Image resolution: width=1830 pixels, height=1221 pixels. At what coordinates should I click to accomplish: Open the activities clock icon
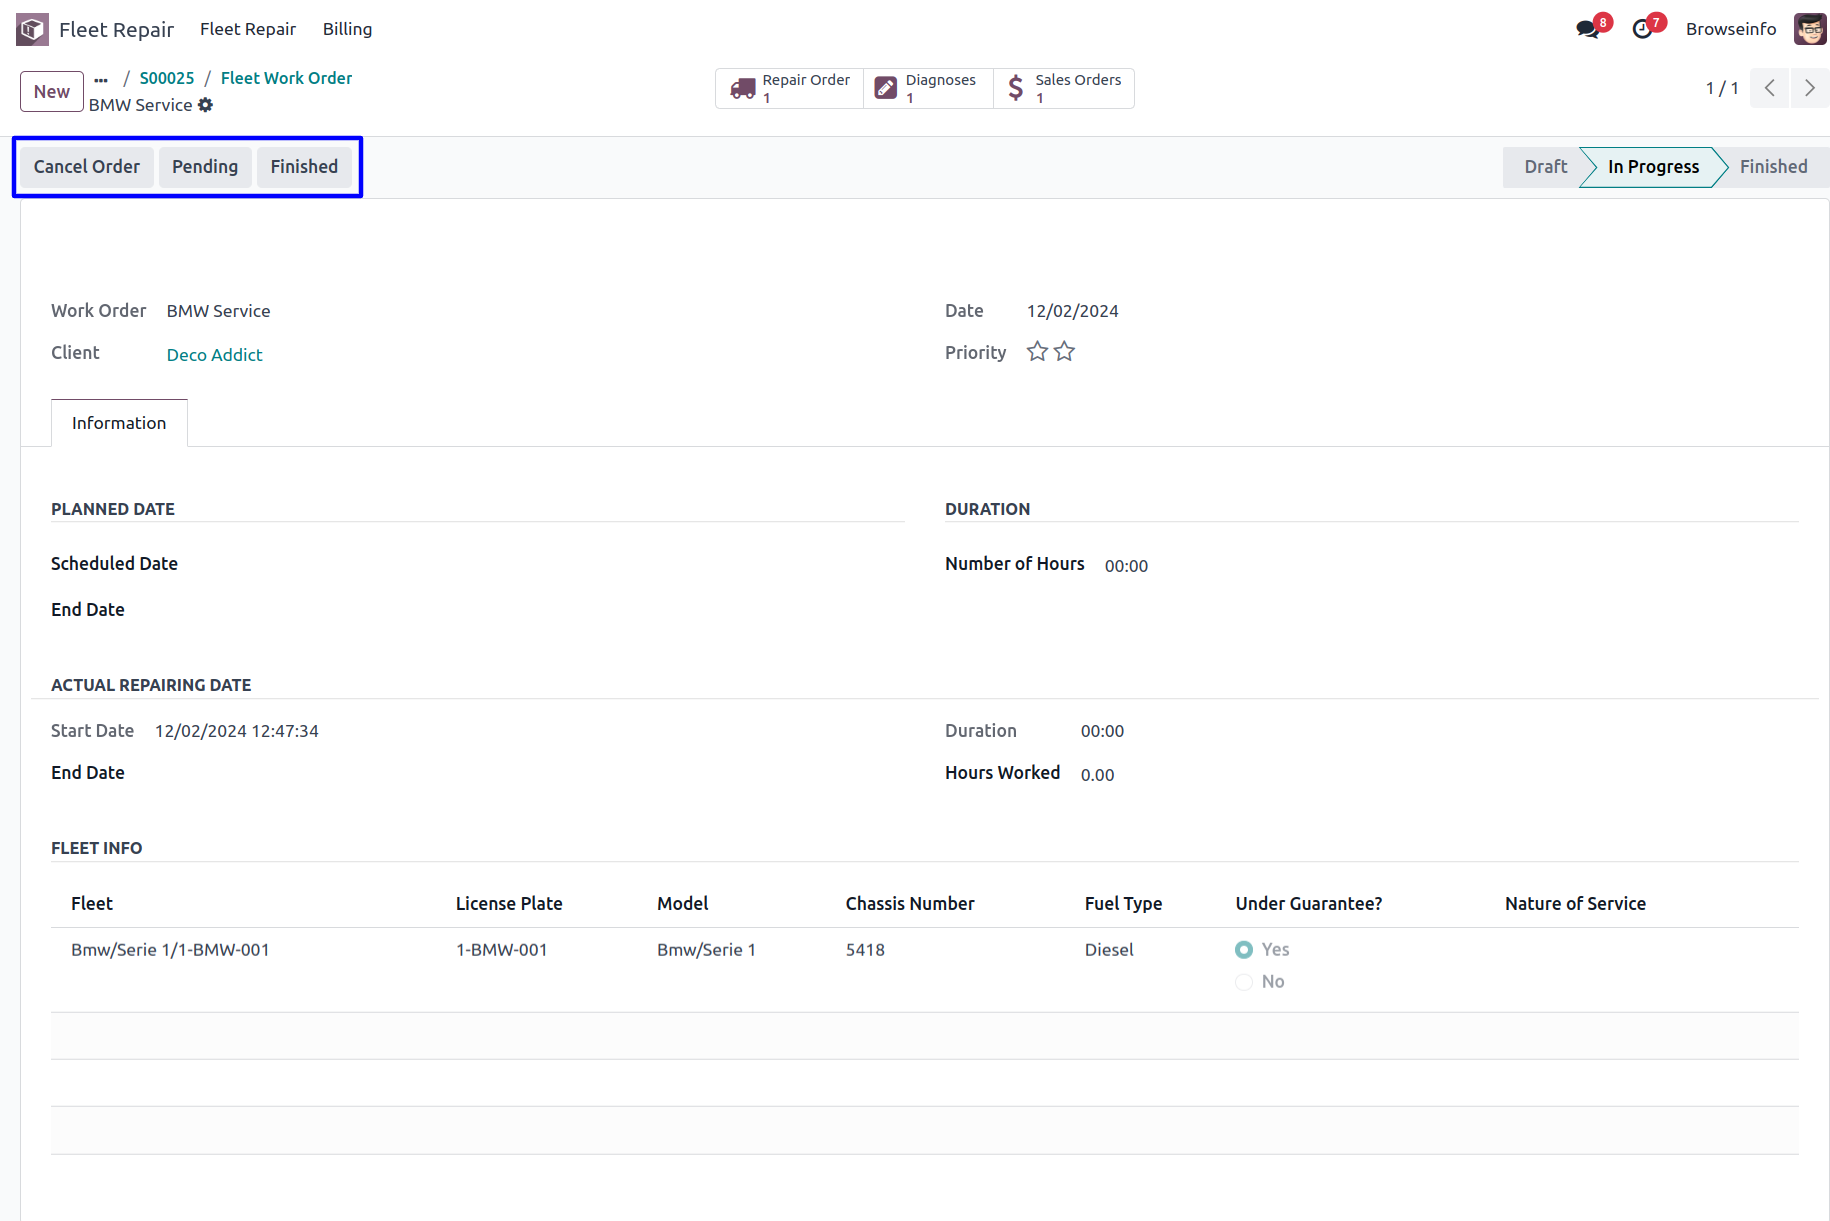pyautogui.click(x=1642, y=29)
